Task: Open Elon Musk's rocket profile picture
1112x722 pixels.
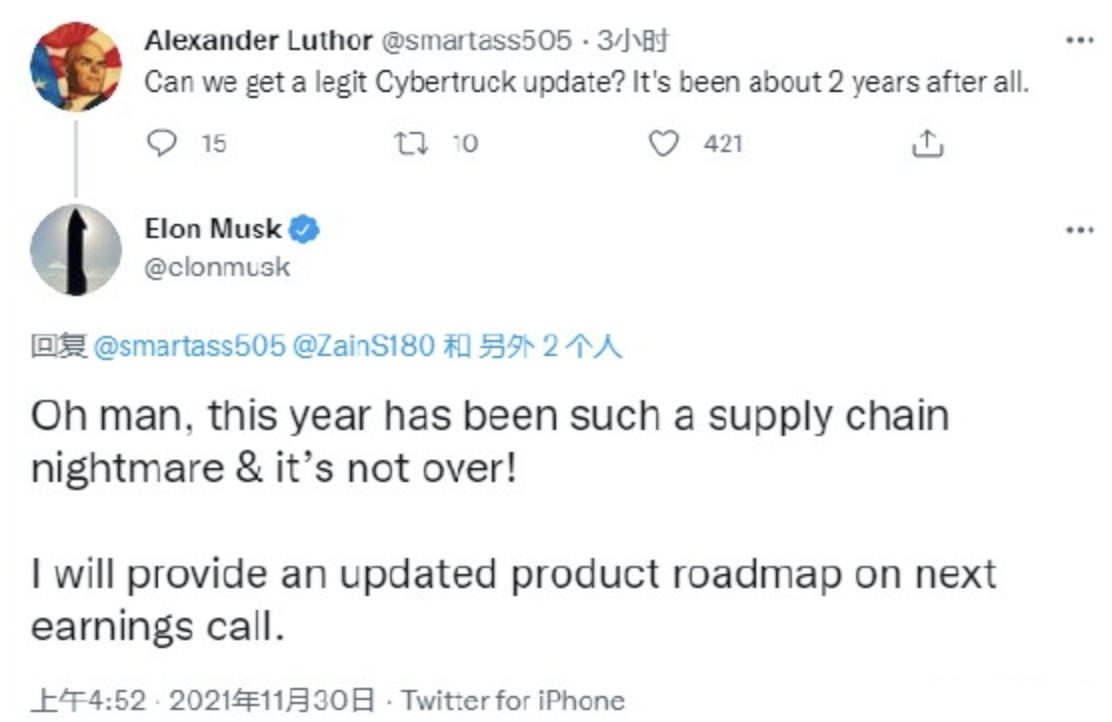Action: (x=76, y=250)
